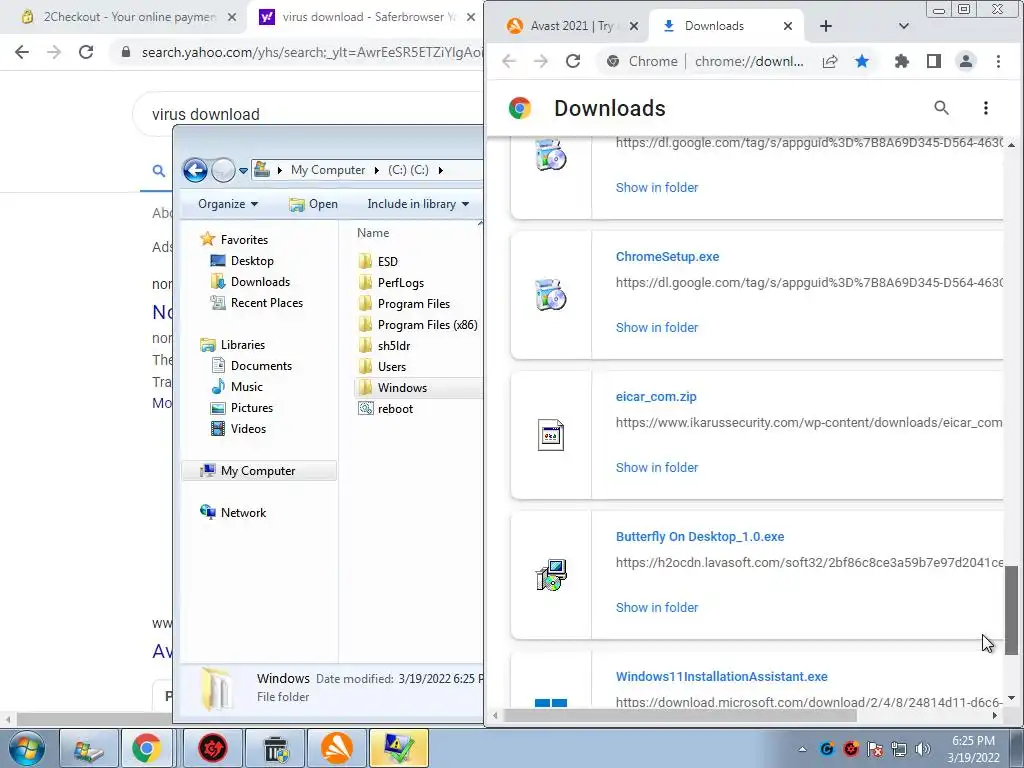
Task: Open the Include in library dropdown
Action: tap(418, 204)
